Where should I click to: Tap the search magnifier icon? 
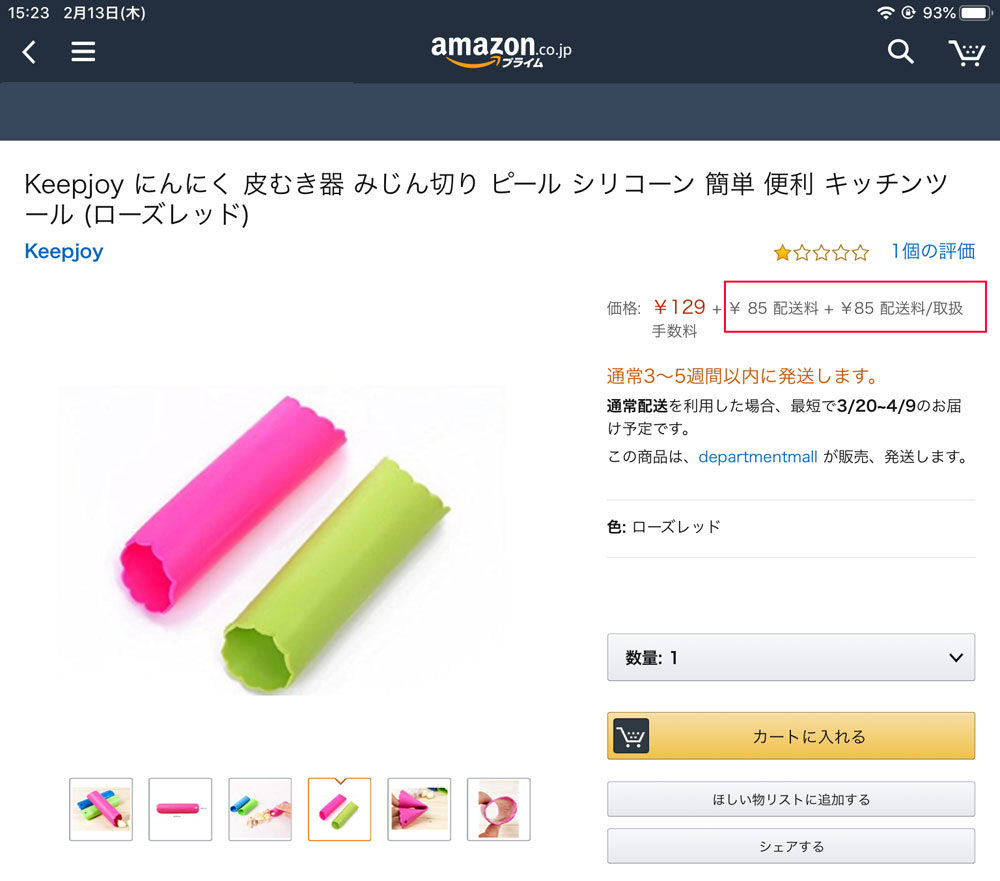pyautogui.click(x=900, y=52)
